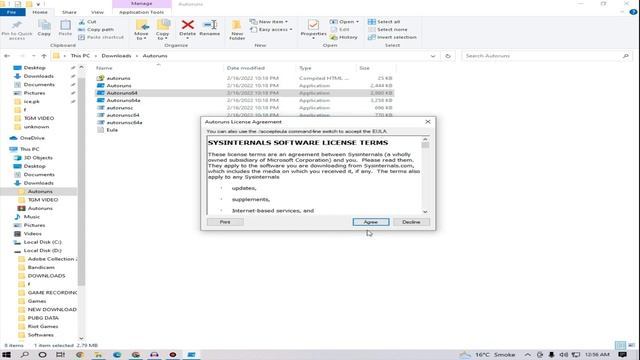The width and height of the screenshot is (640, 360).
Task: Click History in the Open group
Action: [344, 37]
